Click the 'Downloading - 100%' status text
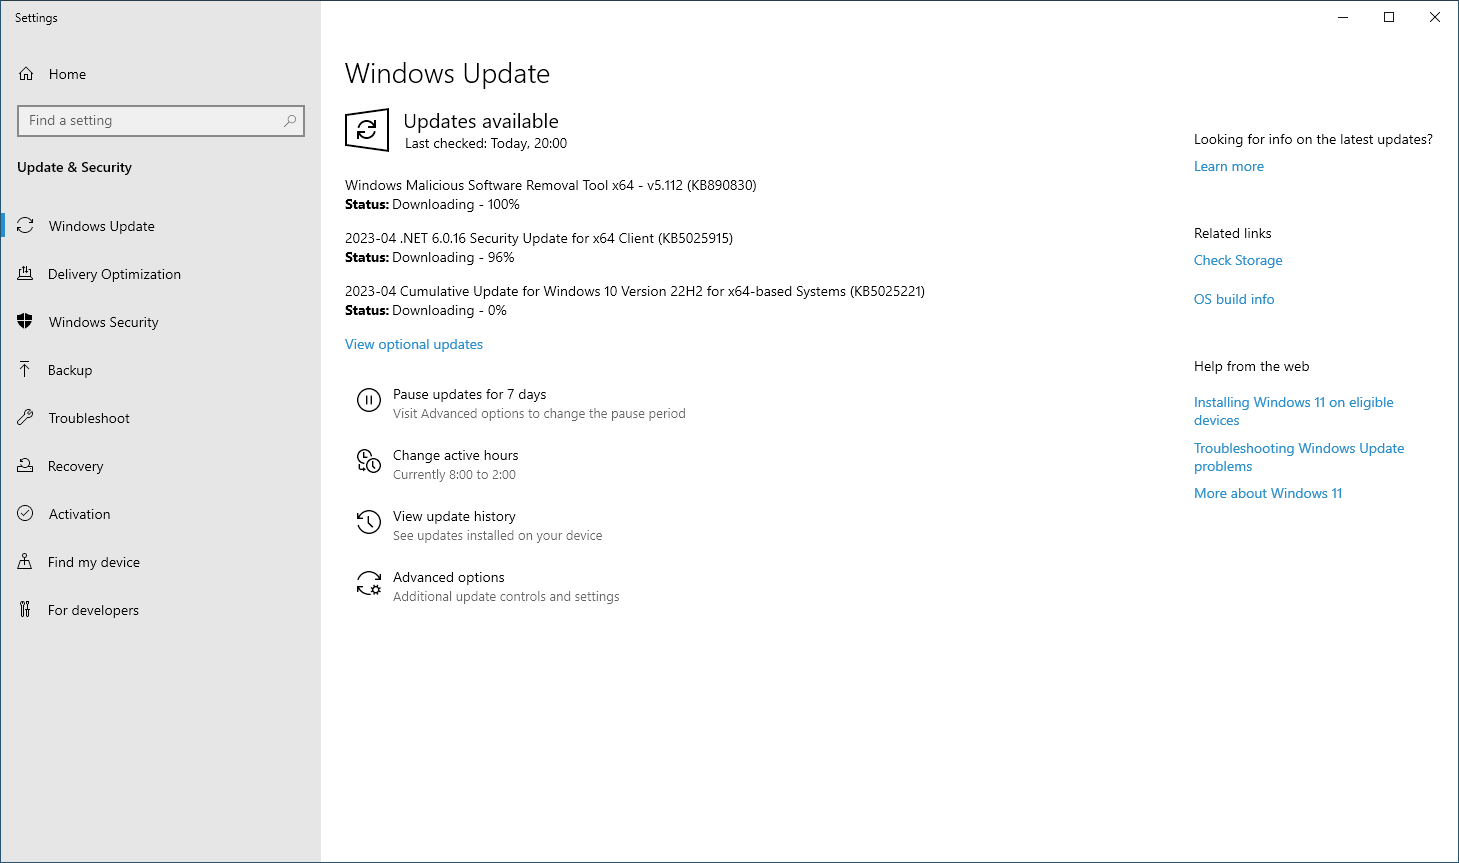 point(456,204)
